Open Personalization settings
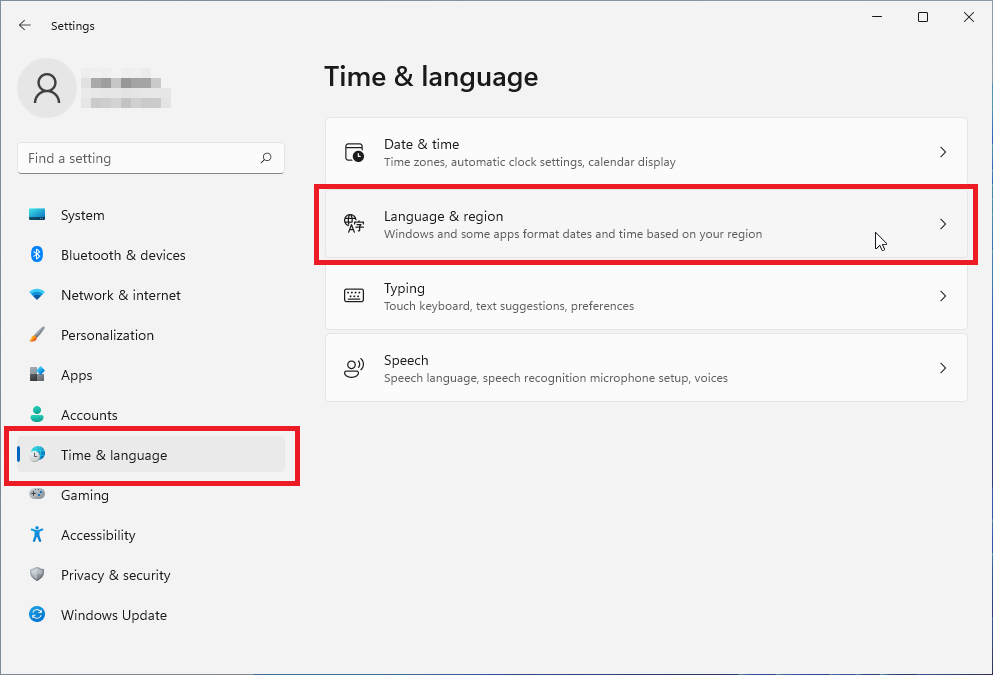The height and width of the screenshot is (675, 993). tap(151, 334)
